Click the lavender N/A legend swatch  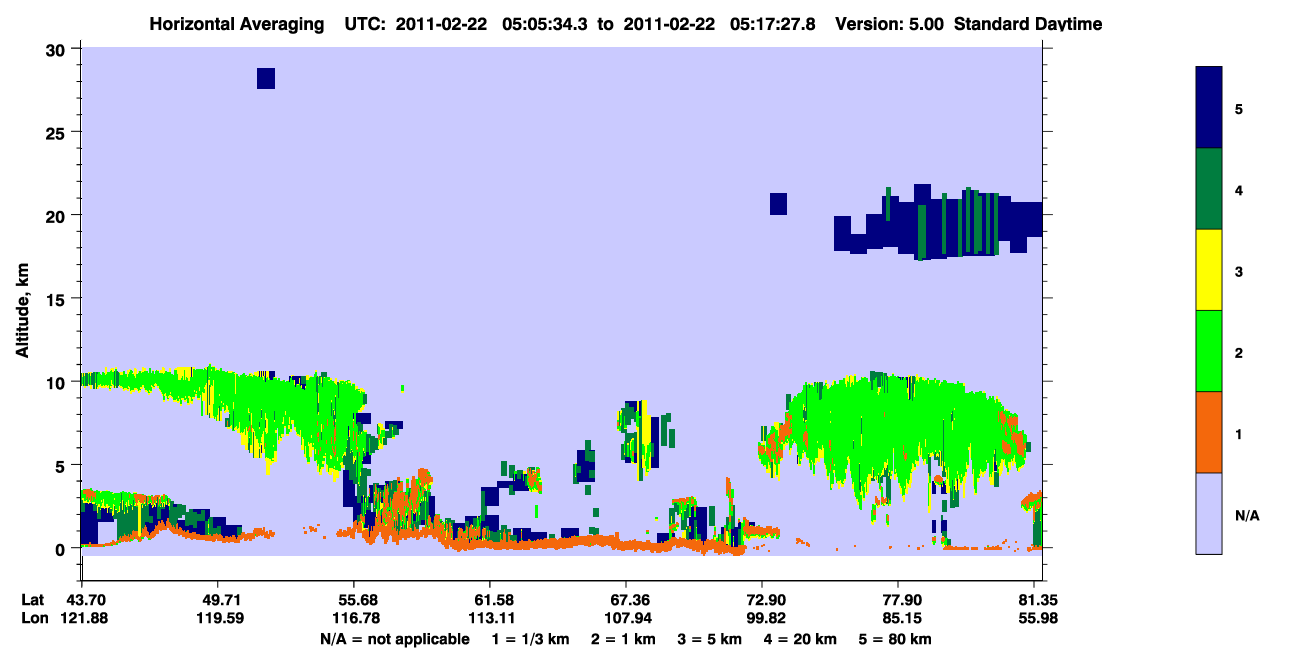pos(1209,513)
